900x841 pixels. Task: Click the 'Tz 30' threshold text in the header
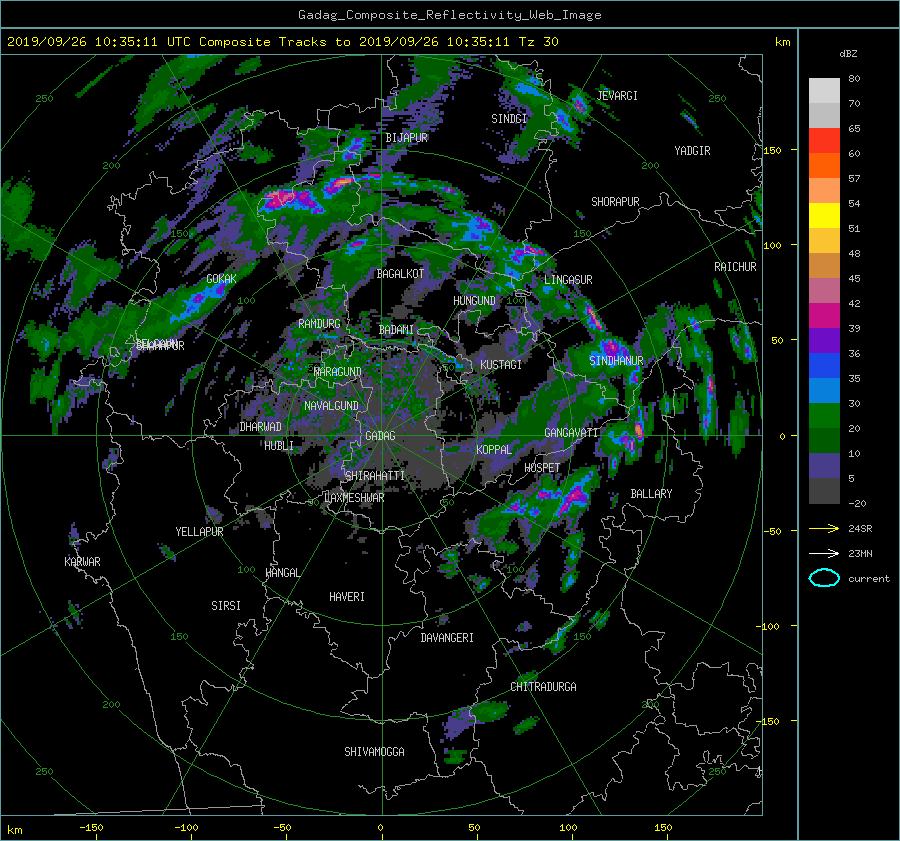click(x=538, y=42)
